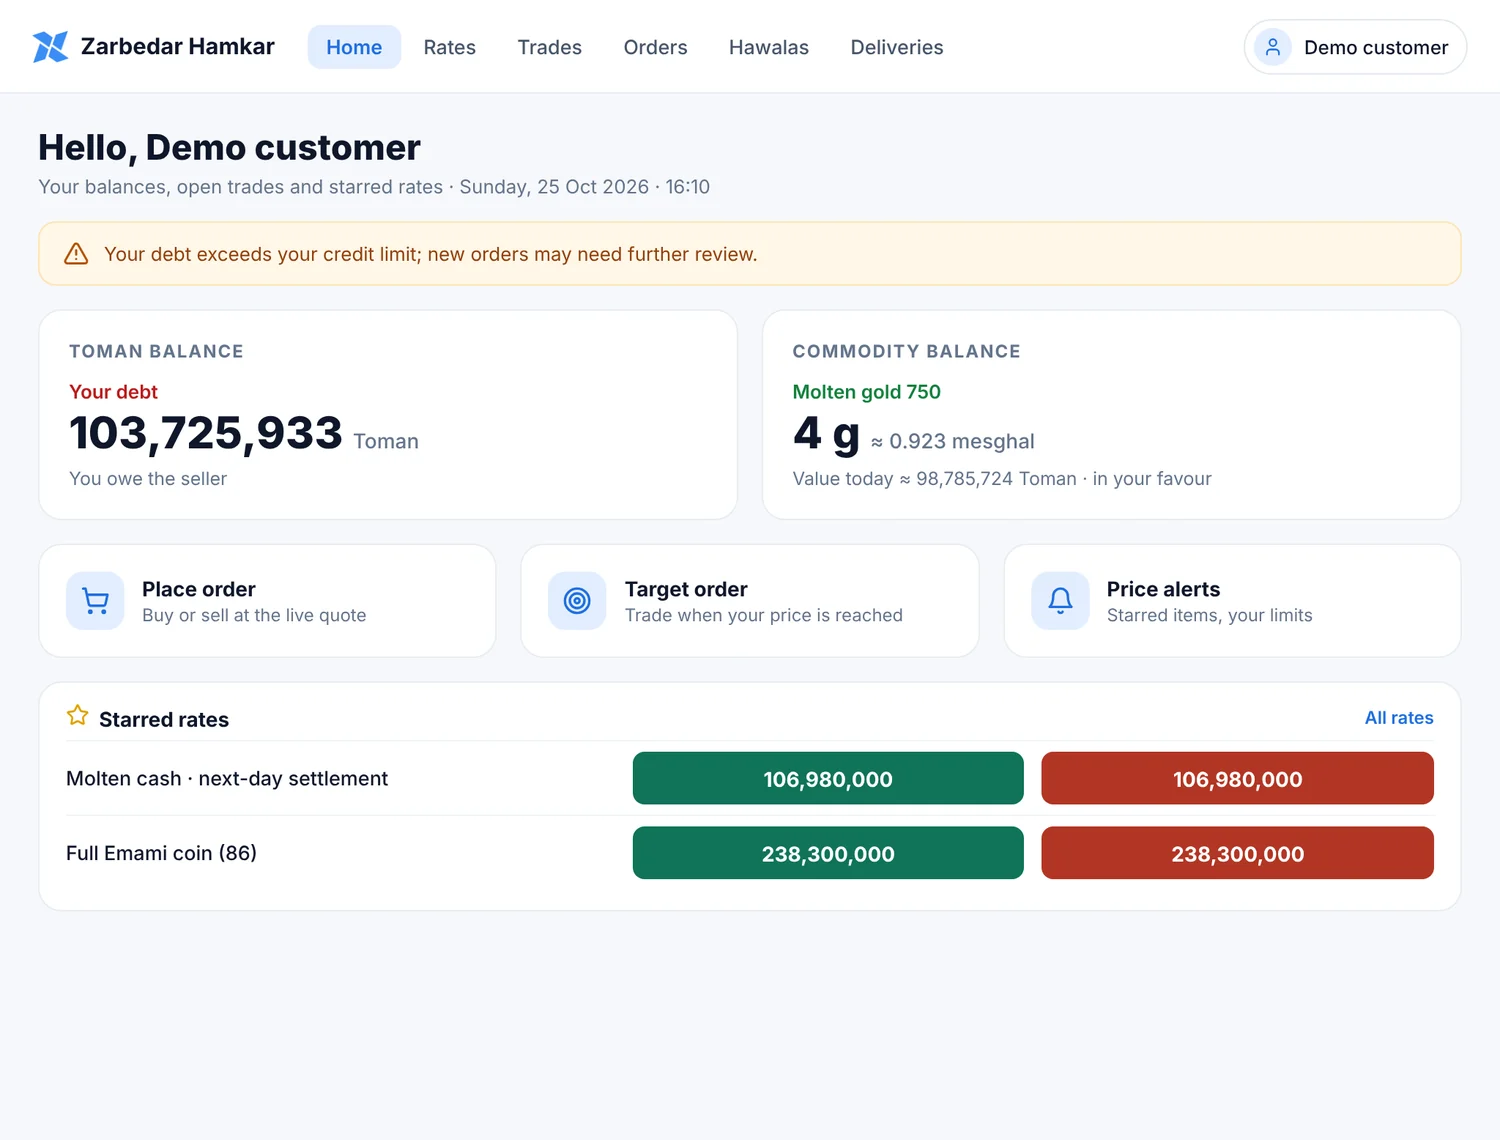Click the COMMODITY BALANCE heading

pos(907,352)
